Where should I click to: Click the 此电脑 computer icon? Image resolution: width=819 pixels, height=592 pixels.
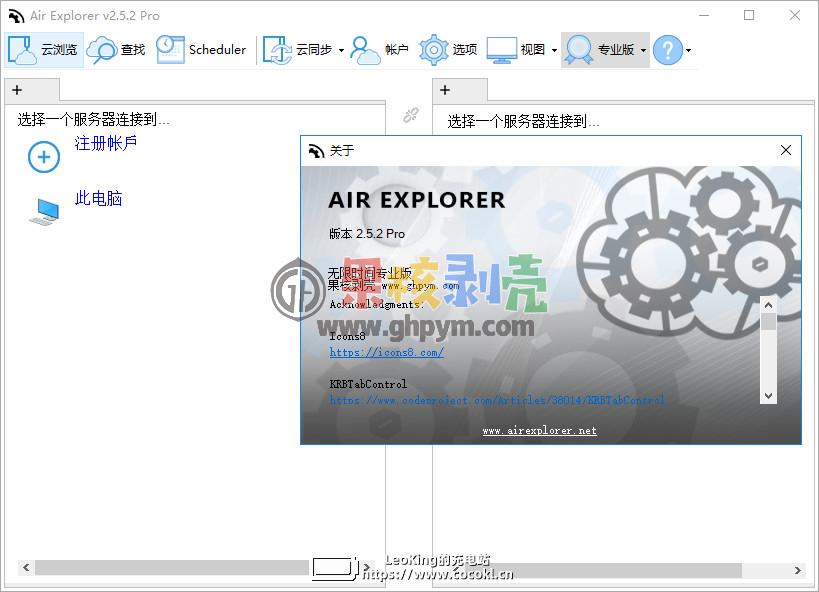pos(44,212)
